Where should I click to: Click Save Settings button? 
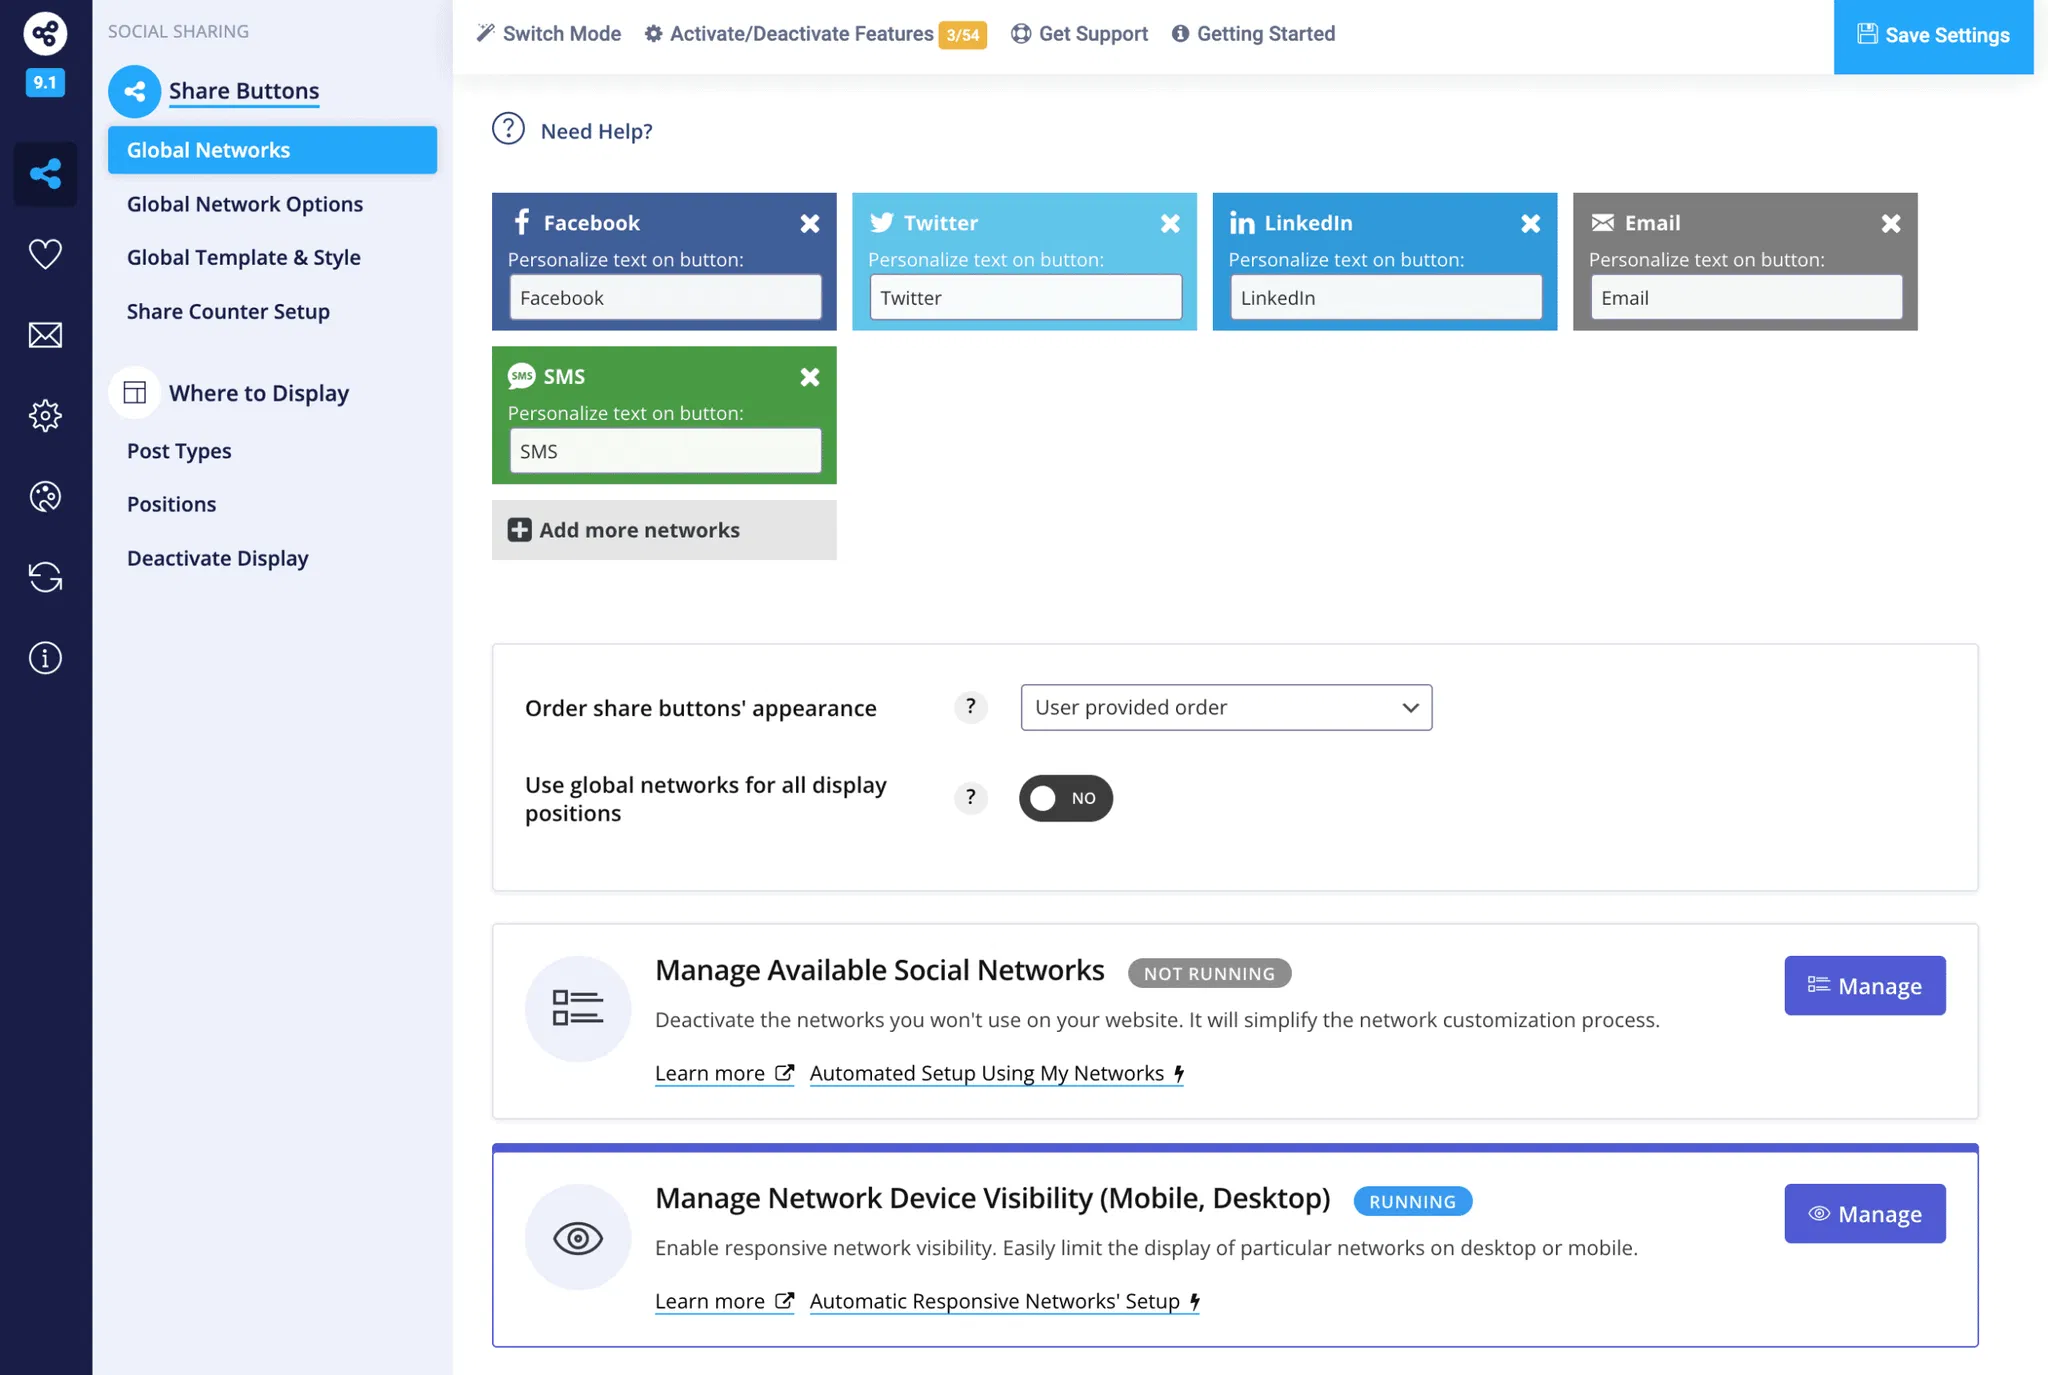coord(1932,36)
